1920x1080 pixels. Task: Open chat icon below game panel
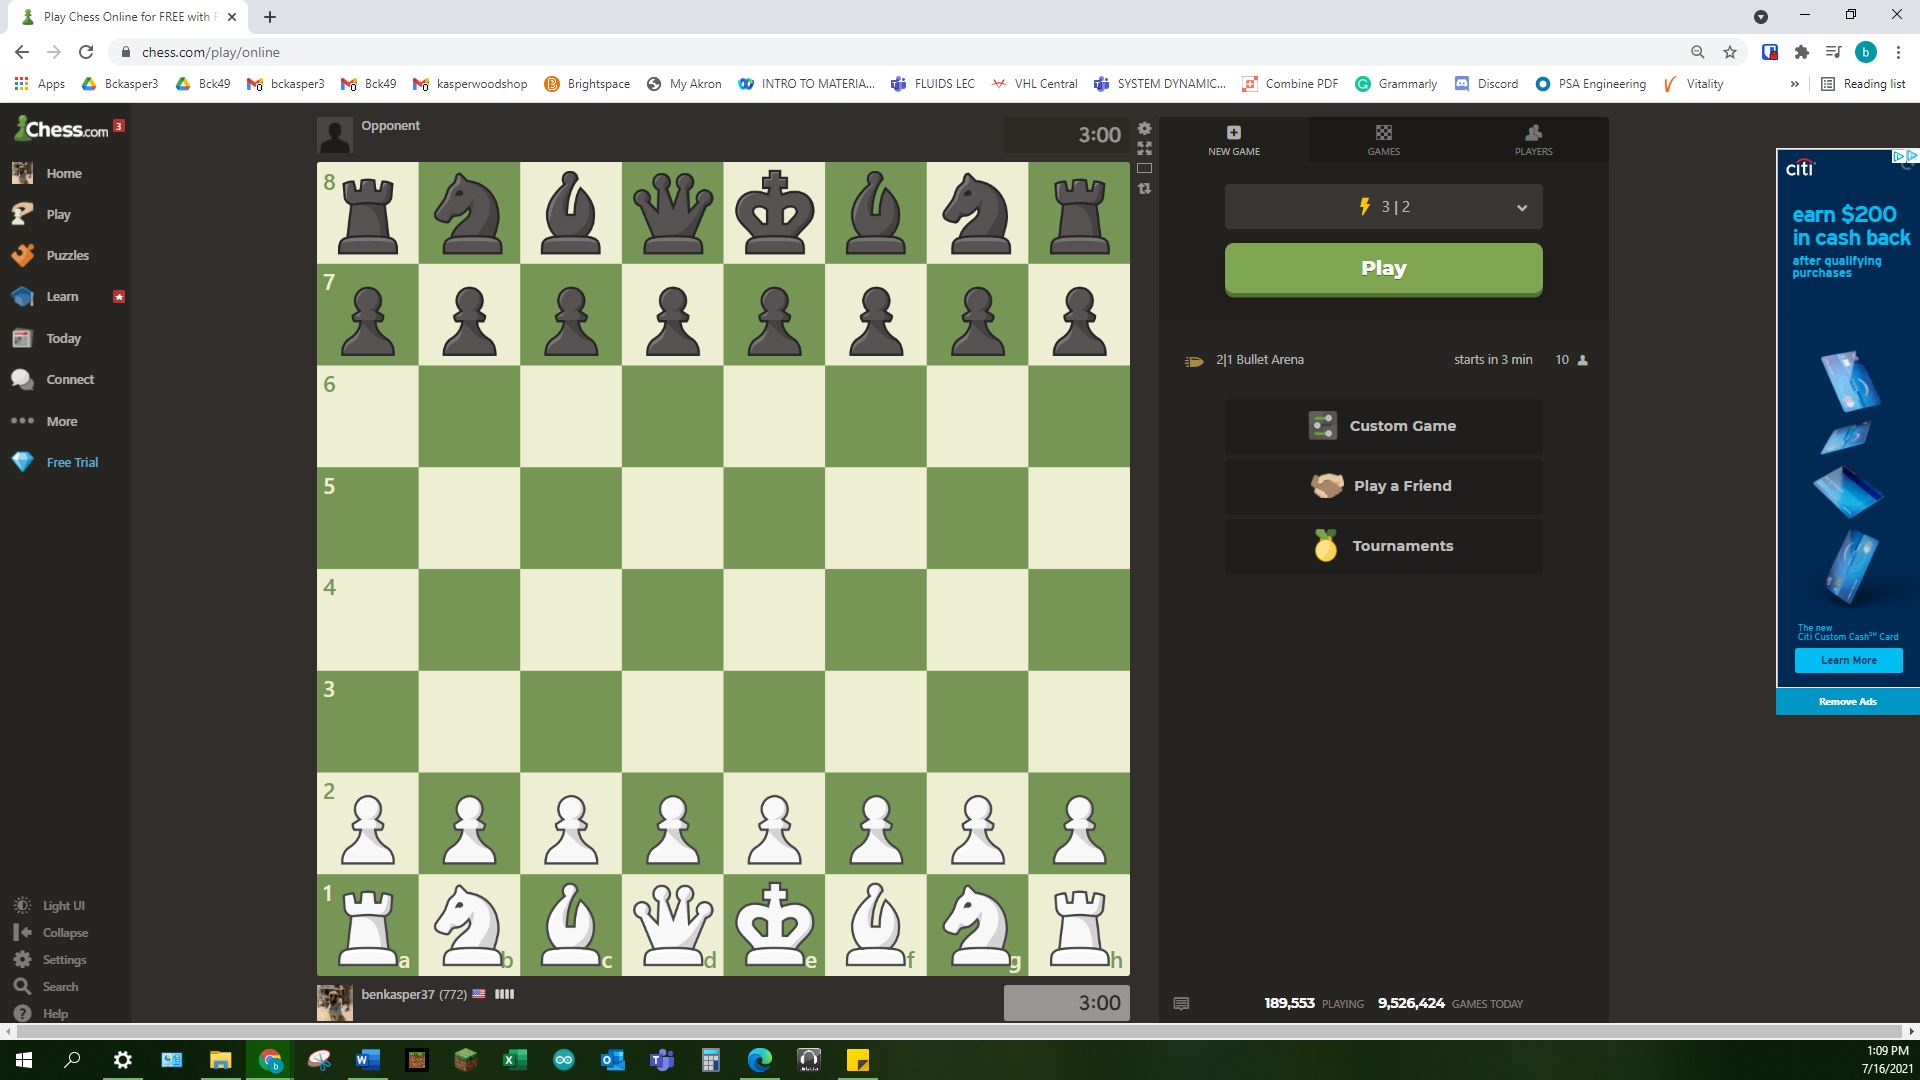point(1181,1004)
